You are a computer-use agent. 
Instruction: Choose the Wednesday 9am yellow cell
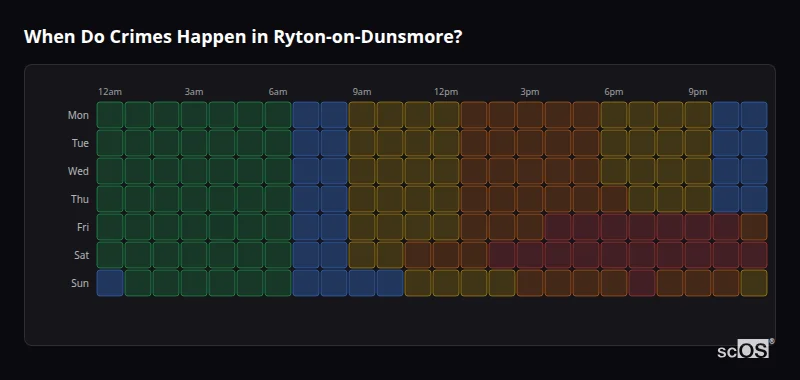pyautogui.click(x=362, y=171)
